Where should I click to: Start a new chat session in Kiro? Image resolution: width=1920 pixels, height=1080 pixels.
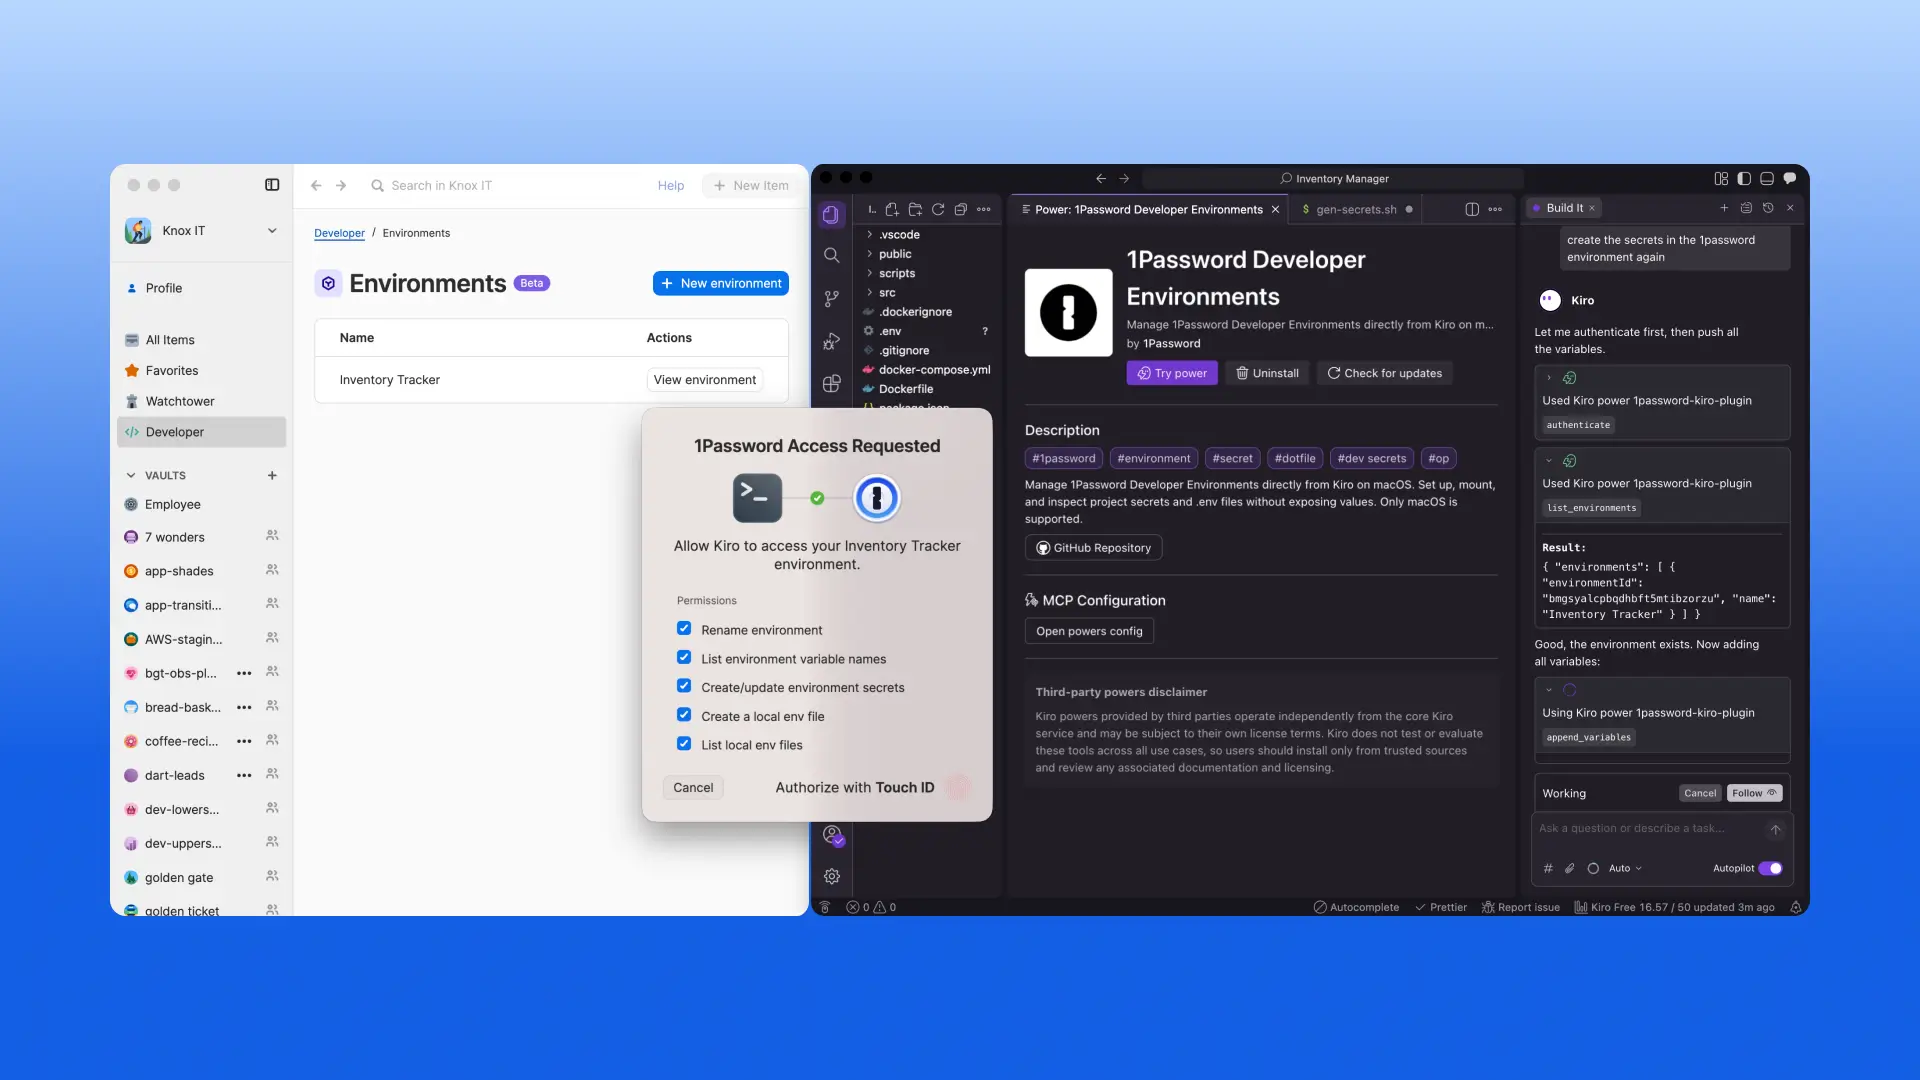coord(1724,208)
